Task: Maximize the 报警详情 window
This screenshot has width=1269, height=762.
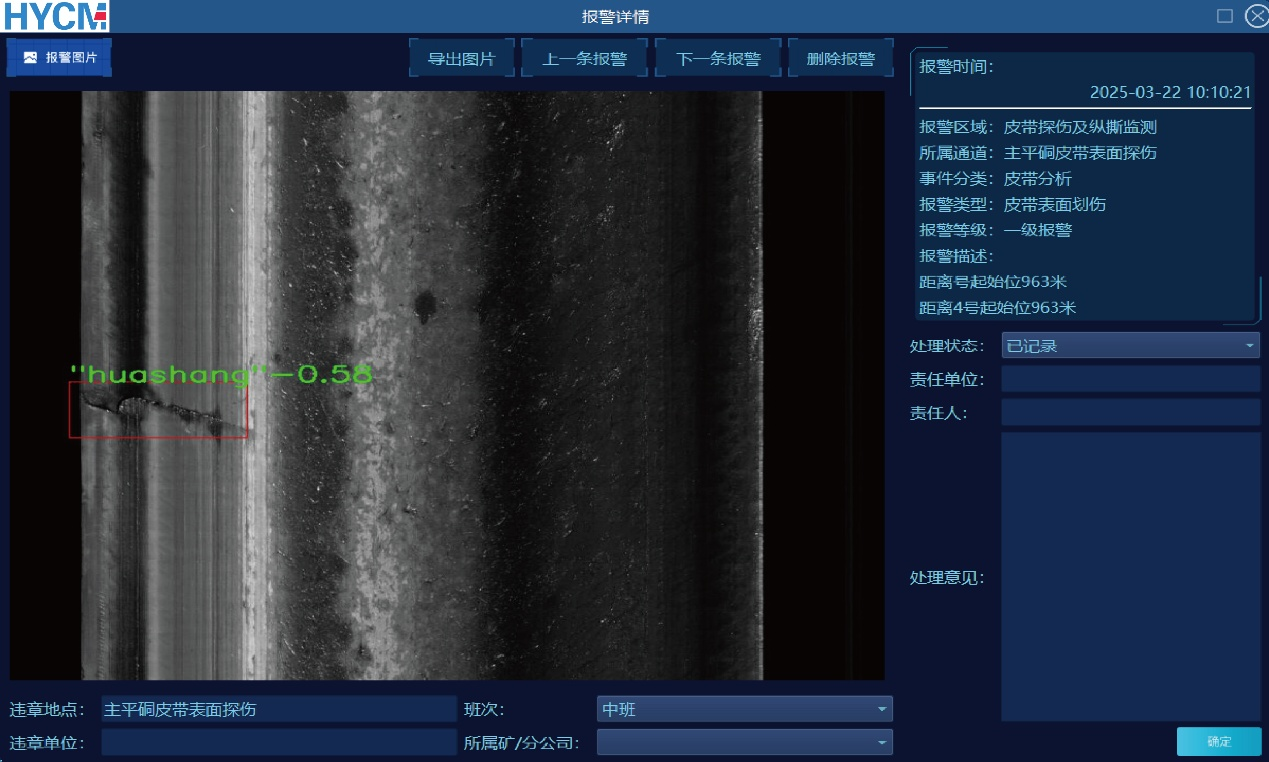Action: click(1224, 16)
